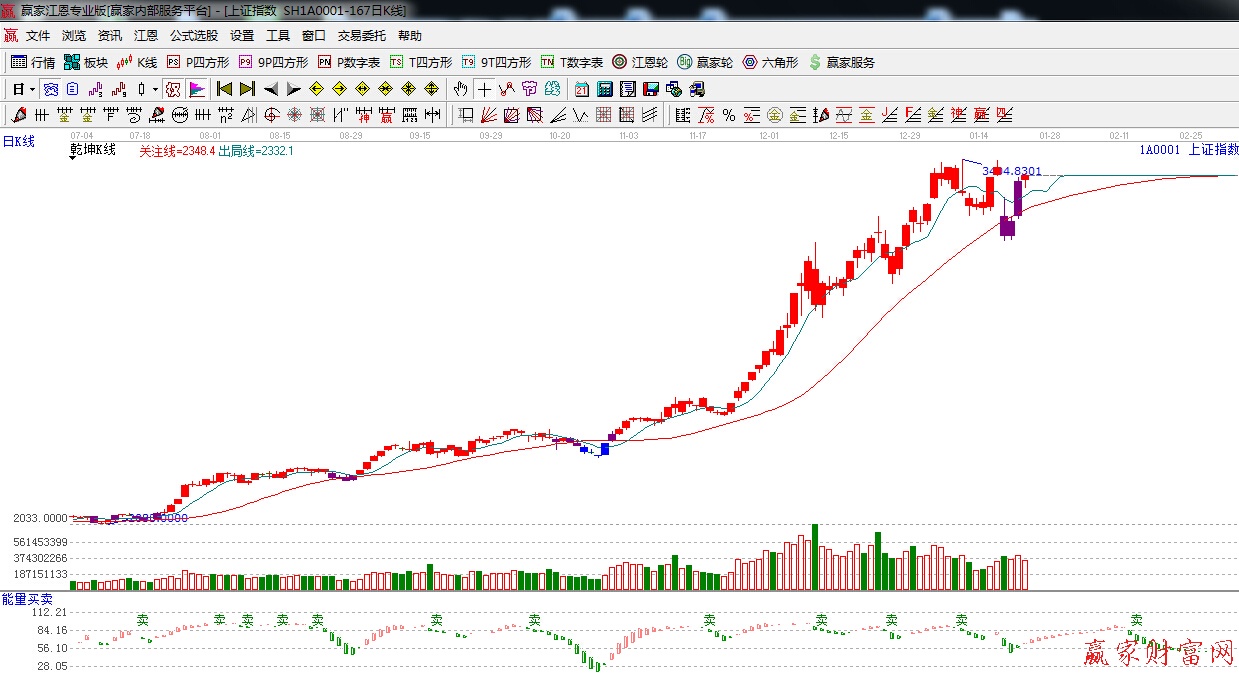This screenshot has height=677, width=1239.
Task: Open the 日 period dropdown arrow
Action: click(x=32, y=89)
